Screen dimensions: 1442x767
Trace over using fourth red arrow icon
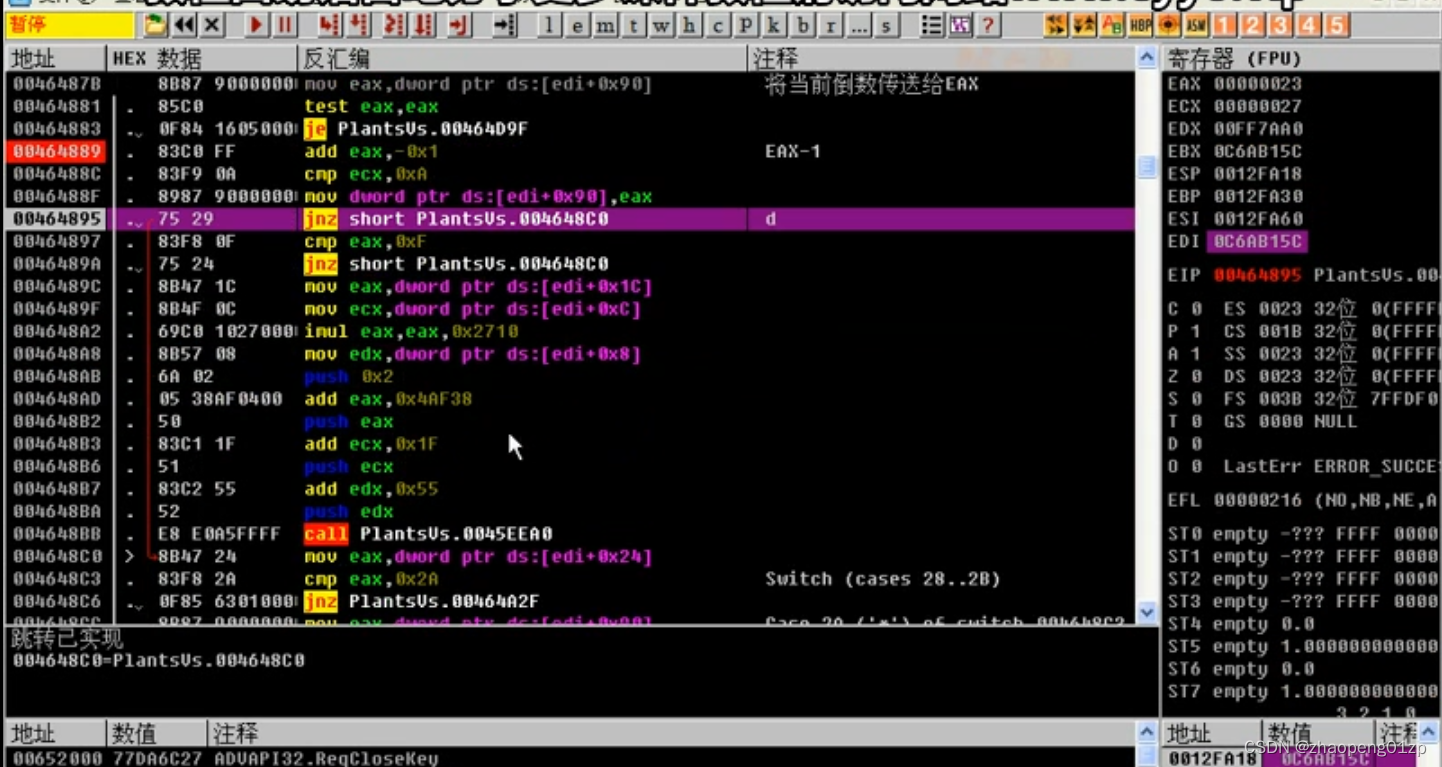(423, 25)
